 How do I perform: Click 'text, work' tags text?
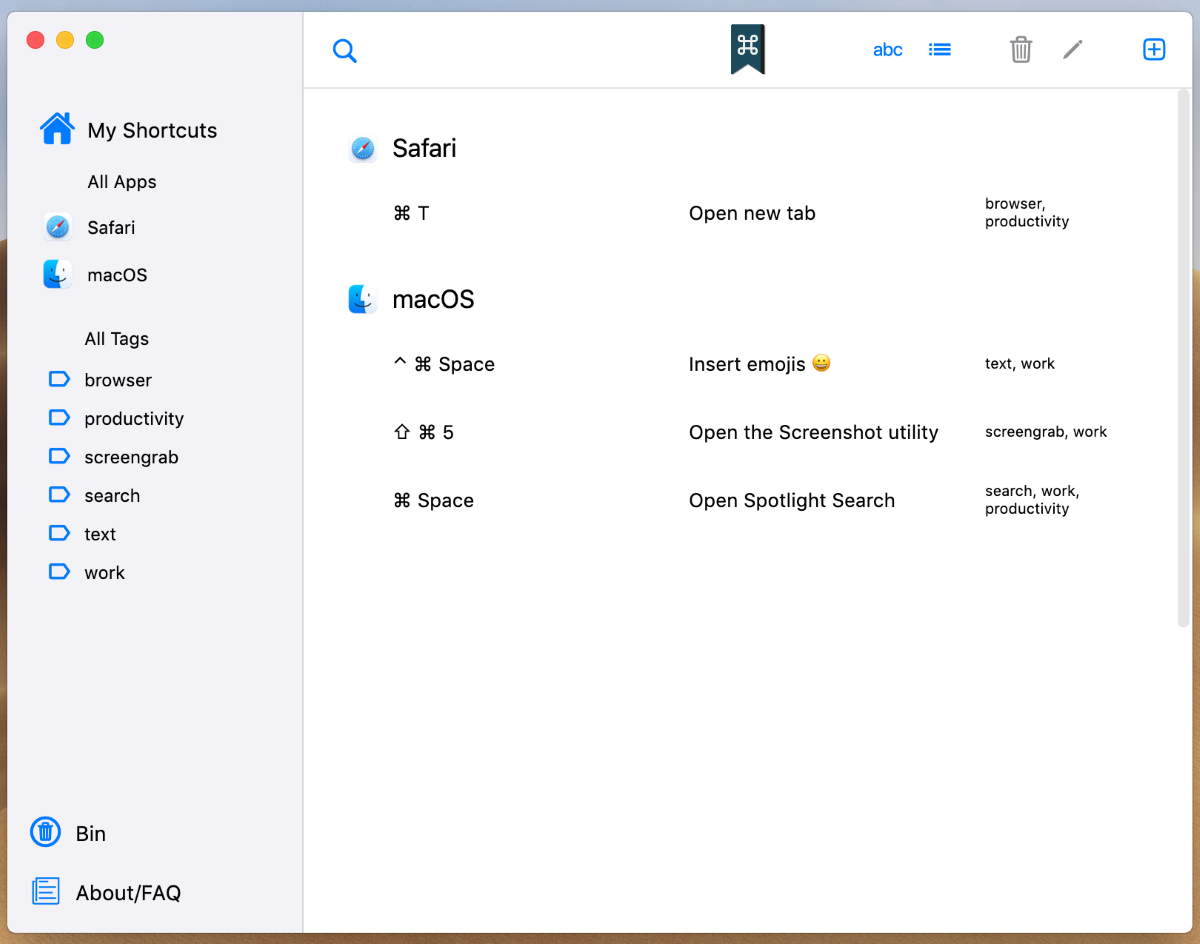click(x=1020, y=364)
